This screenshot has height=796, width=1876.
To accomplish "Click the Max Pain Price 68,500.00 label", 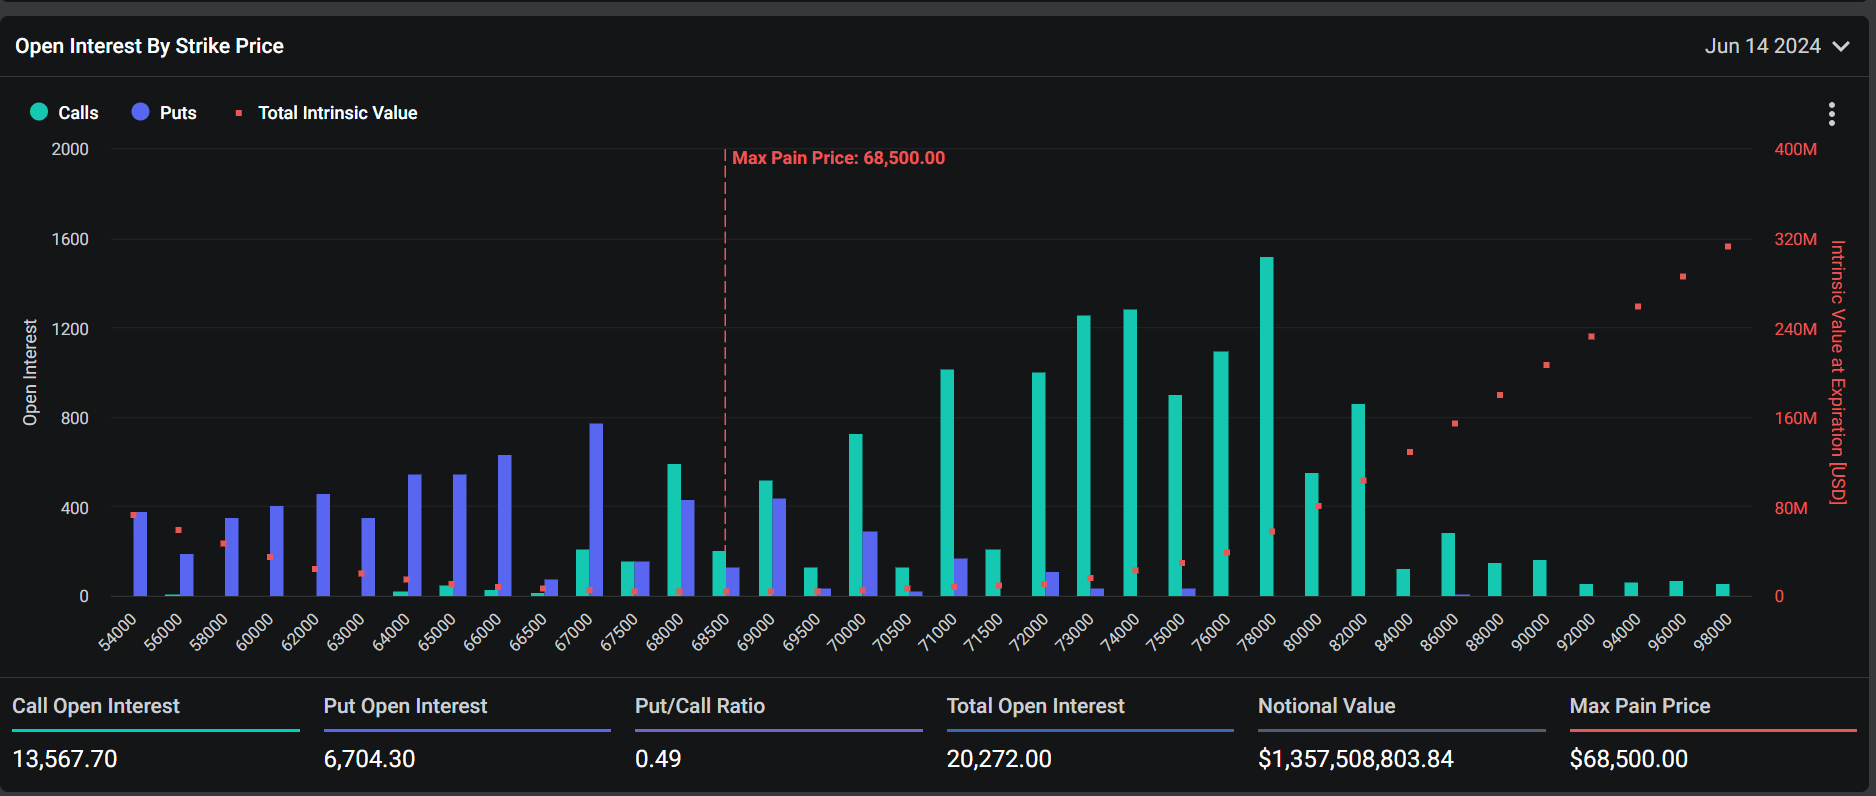I will point(838,158).
